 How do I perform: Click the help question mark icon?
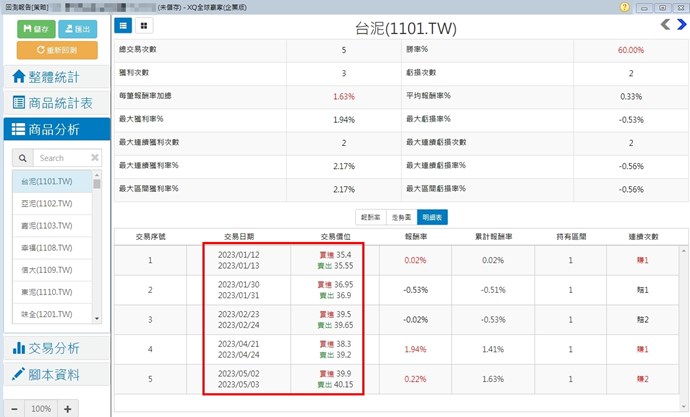pyautogui.click(x=625, y=5)
